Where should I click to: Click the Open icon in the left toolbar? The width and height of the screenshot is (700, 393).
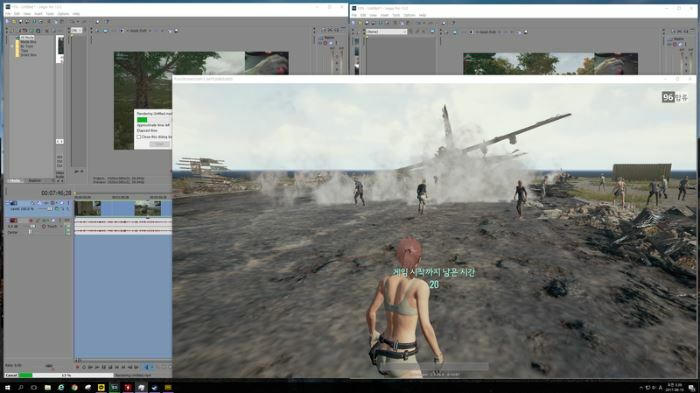tap(14, 21)
